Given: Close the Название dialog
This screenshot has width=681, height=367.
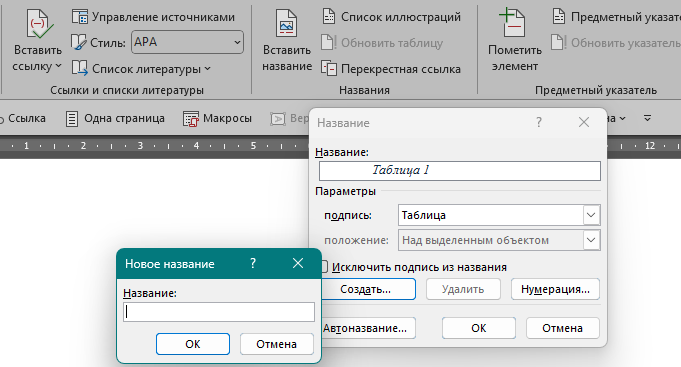Looking at the screenshot, I should 584,122.
